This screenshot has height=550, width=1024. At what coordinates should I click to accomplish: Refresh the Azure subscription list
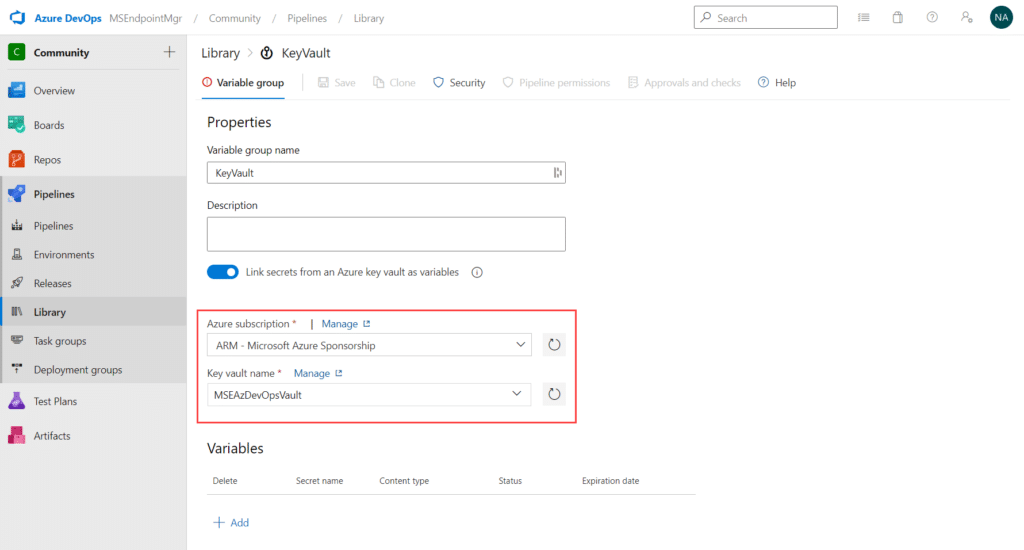[x=554, y=345]
